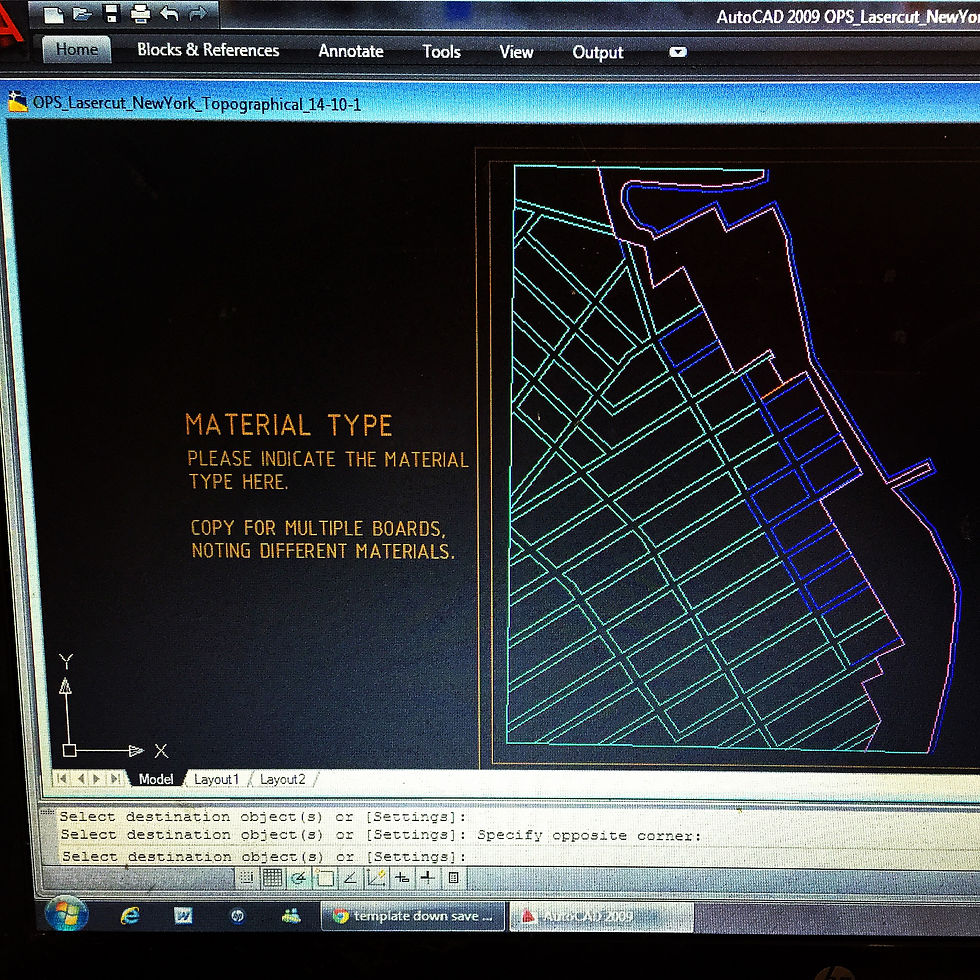Go to previous layout tab arrow
The width and height of the screenshot is (980, 980).
point(81,778)
